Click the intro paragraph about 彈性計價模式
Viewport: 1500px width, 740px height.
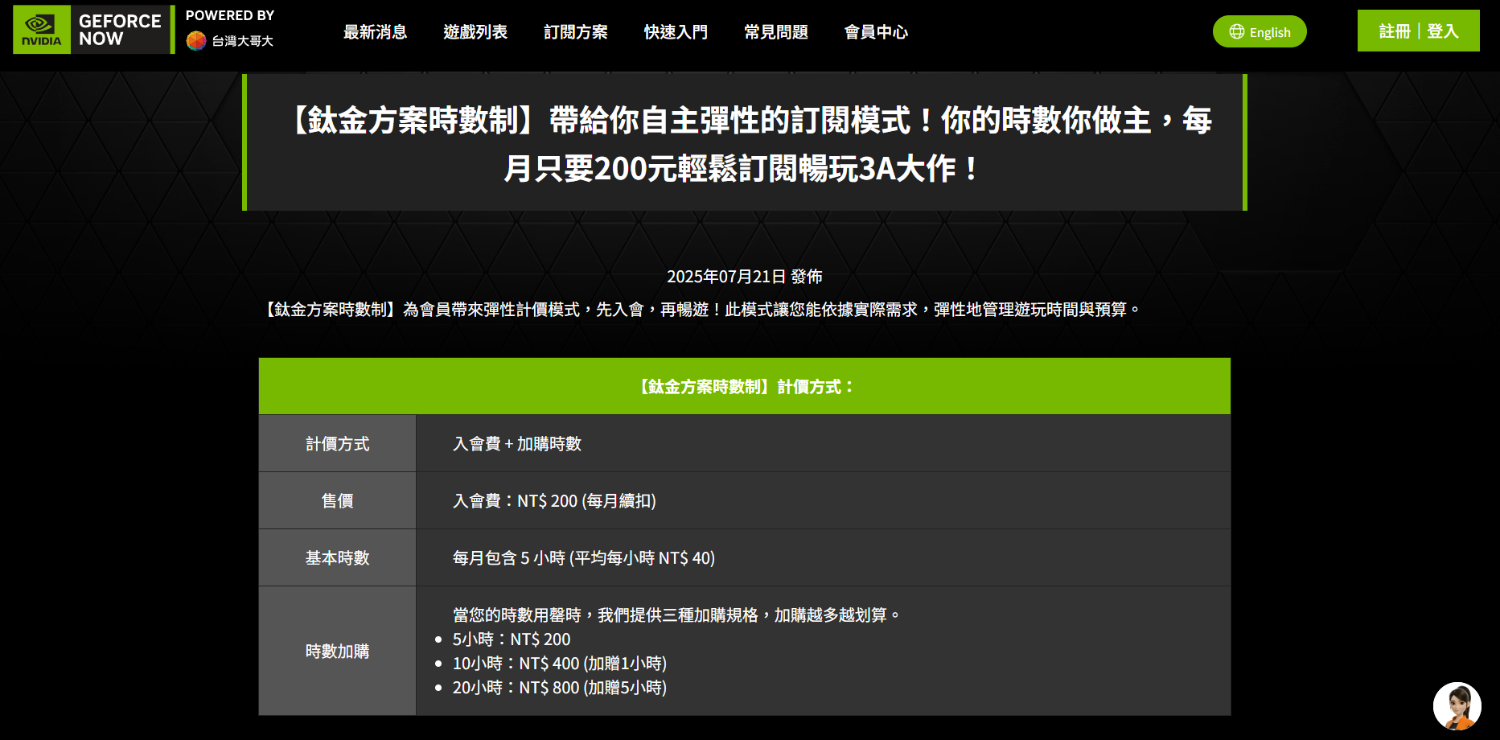click(700, 309)
